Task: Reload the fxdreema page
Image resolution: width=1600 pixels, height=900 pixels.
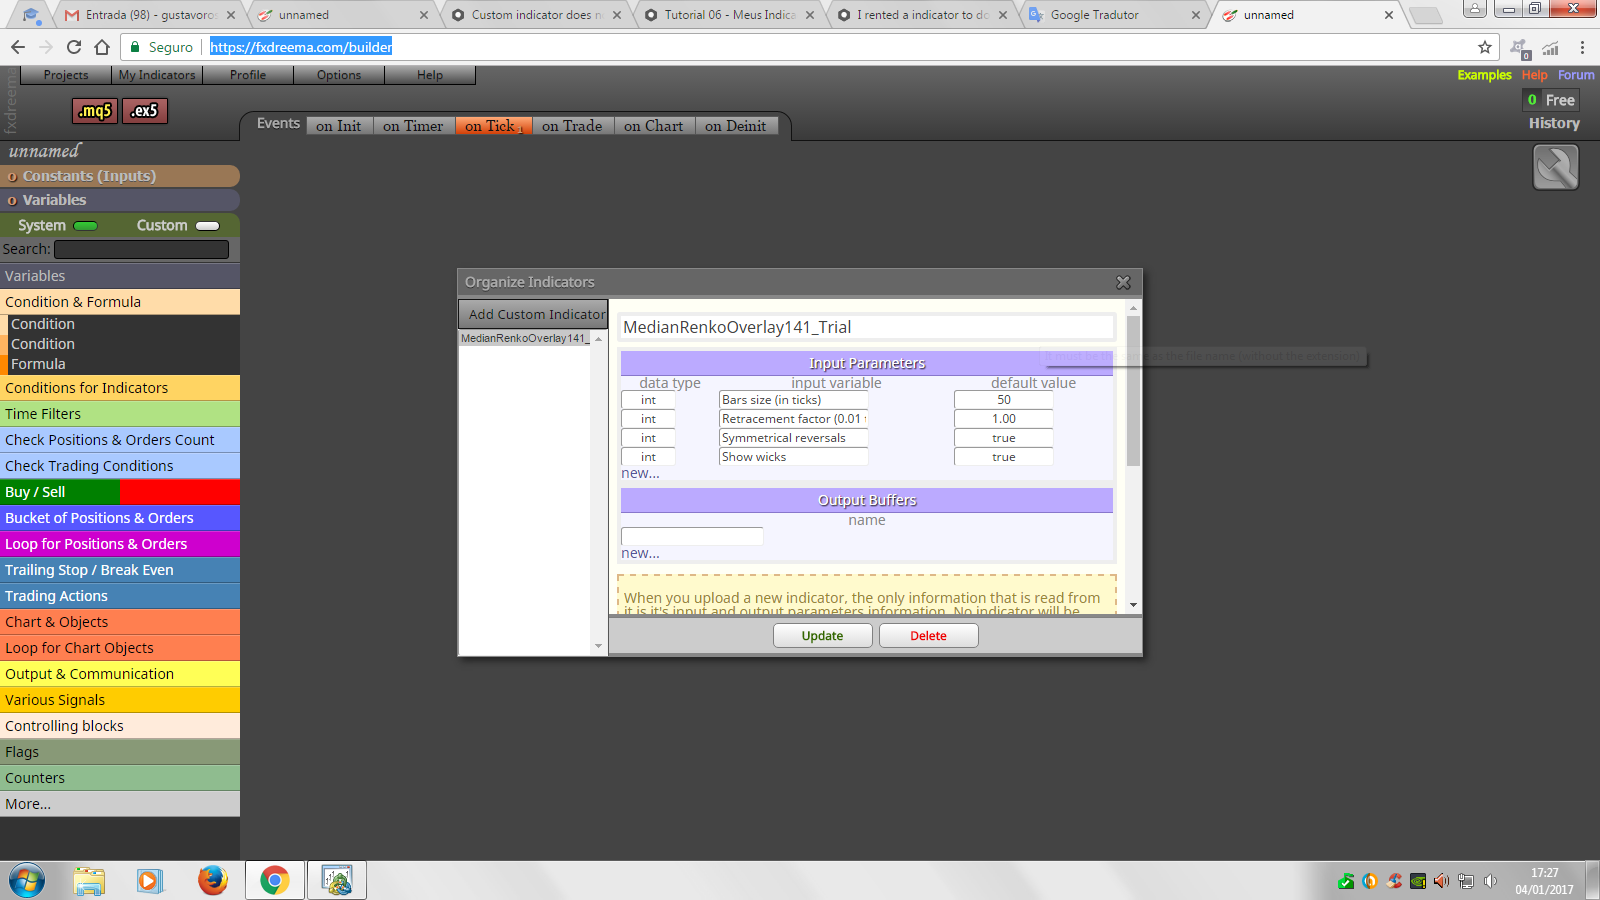Action: point(74,47)
